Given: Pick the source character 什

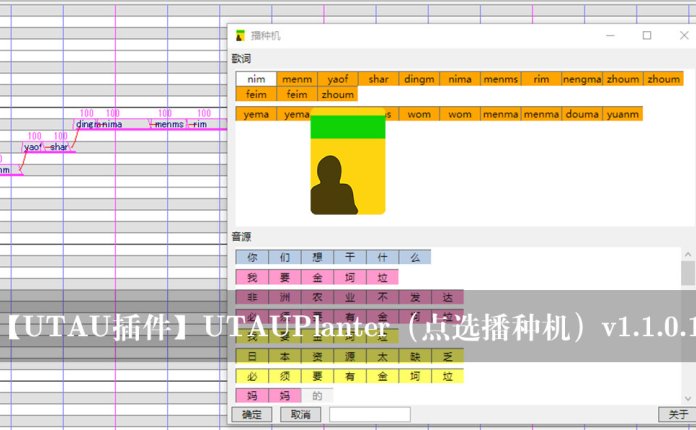Looking at the screenshot, I should coord(382,257).
